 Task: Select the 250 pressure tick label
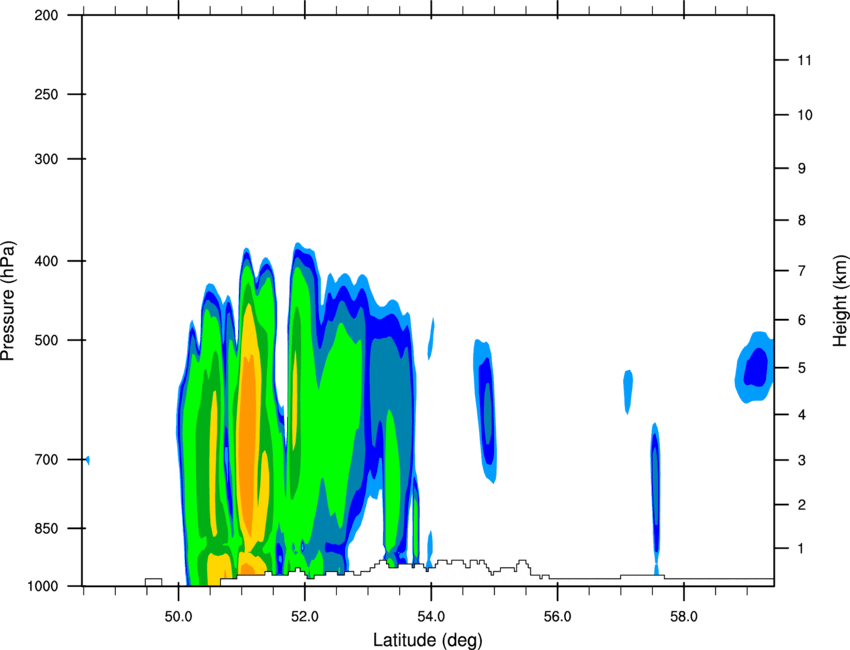[x=46, y=94]
